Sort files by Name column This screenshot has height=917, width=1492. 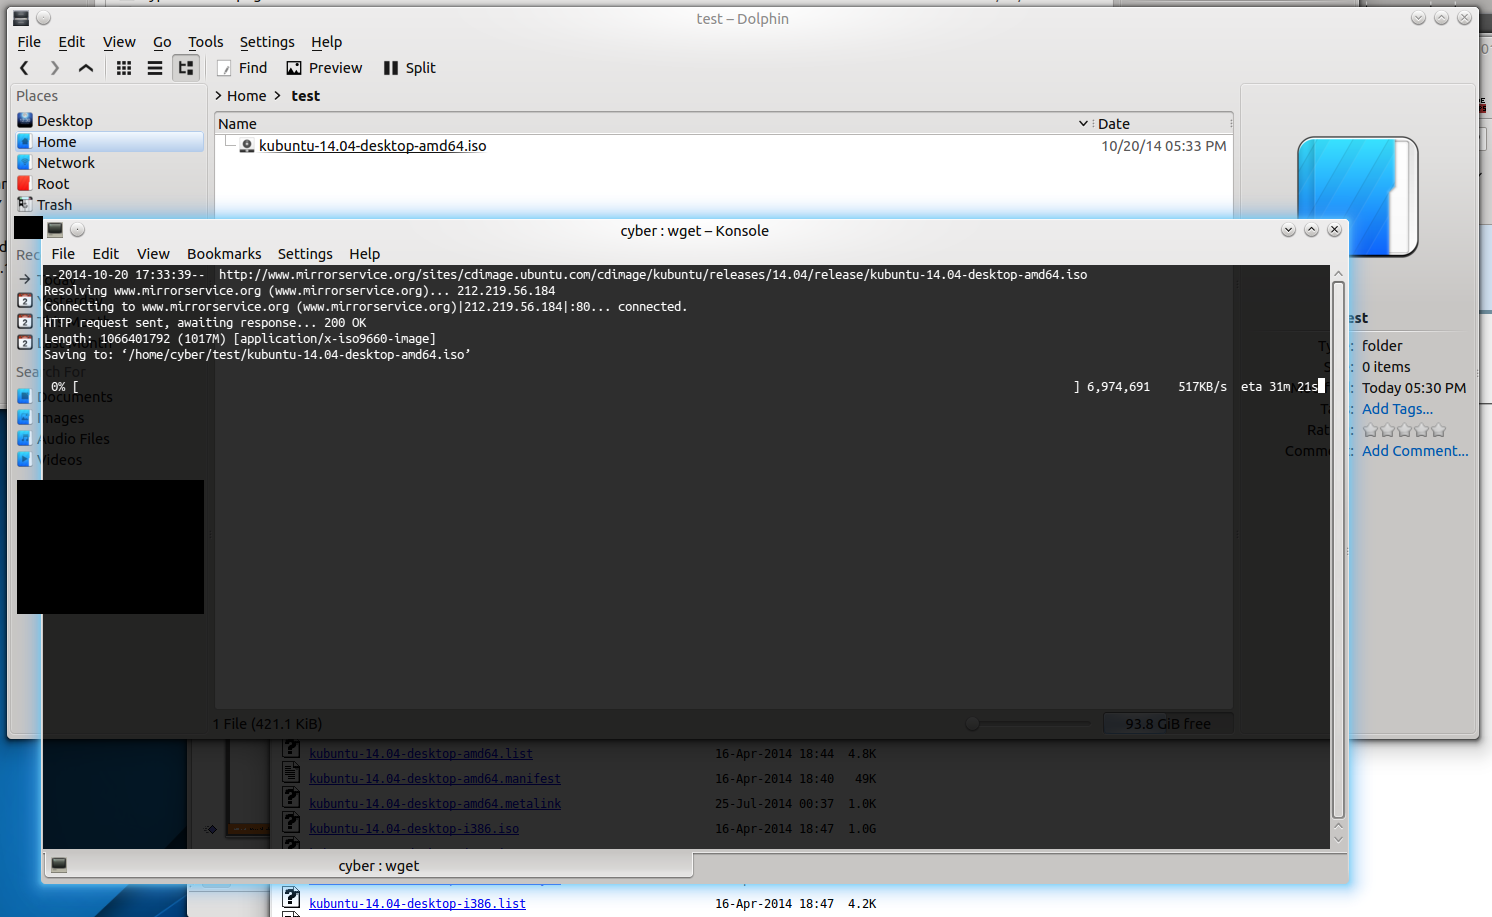point(653,124)
